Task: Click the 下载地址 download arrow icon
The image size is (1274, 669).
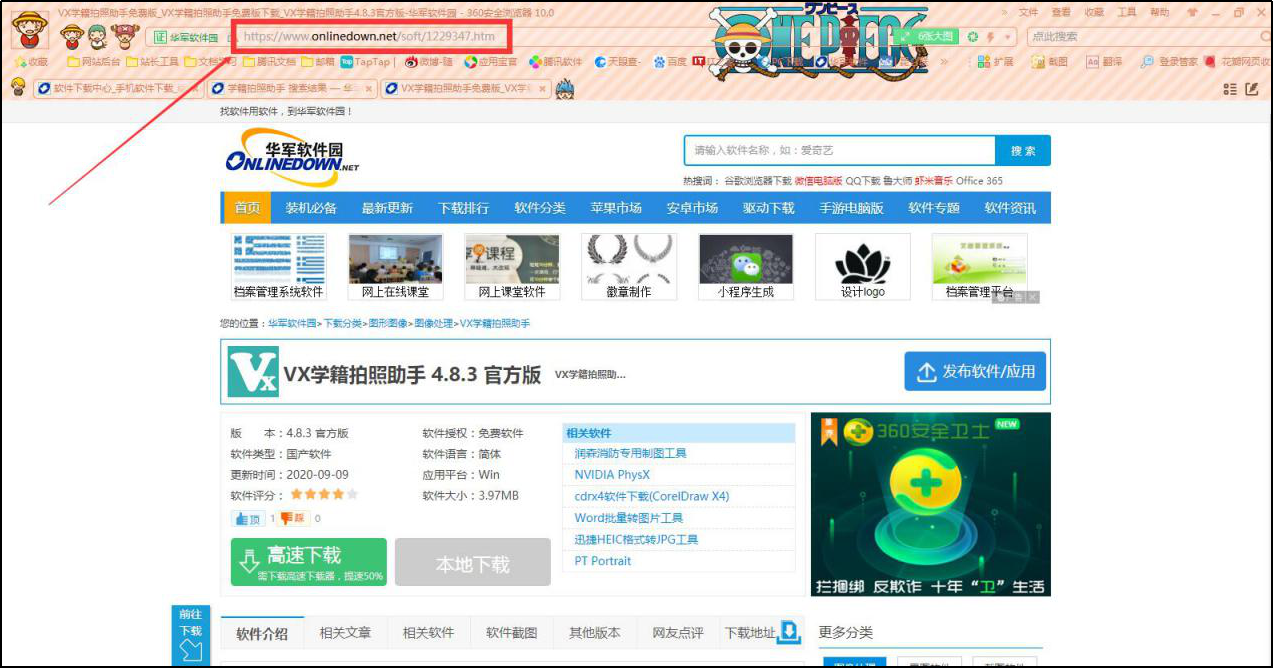Action: [789, 632]
